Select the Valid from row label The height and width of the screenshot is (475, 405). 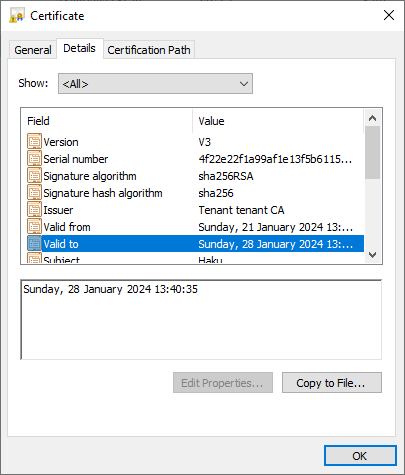pos(67,227)
